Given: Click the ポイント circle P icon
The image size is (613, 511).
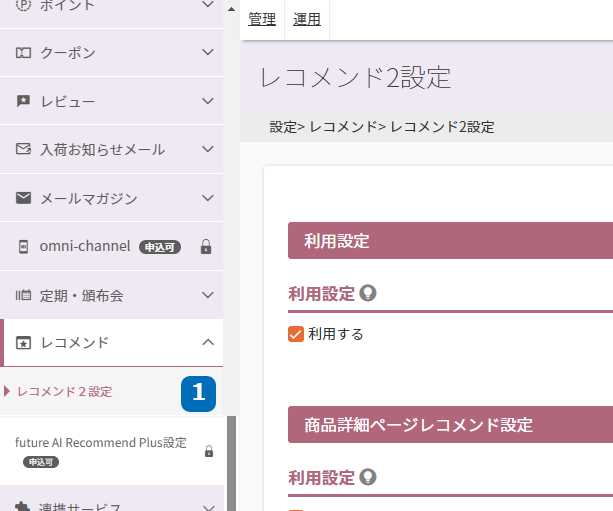Looking at the screenshot, I should point(23,5).
